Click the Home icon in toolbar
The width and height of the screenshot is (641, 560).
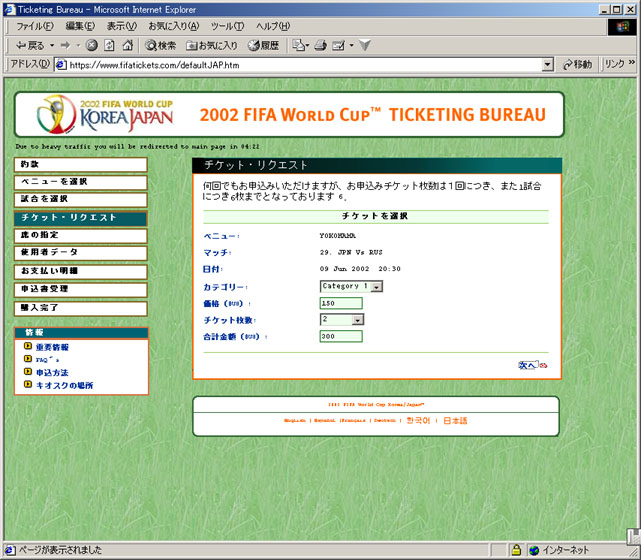click(128, 45)
